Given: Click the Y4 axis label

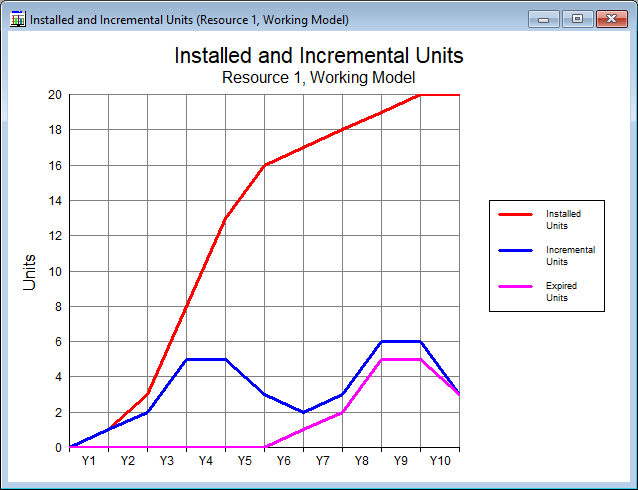Looking at the screenshot, I should [x=205, y=461].
